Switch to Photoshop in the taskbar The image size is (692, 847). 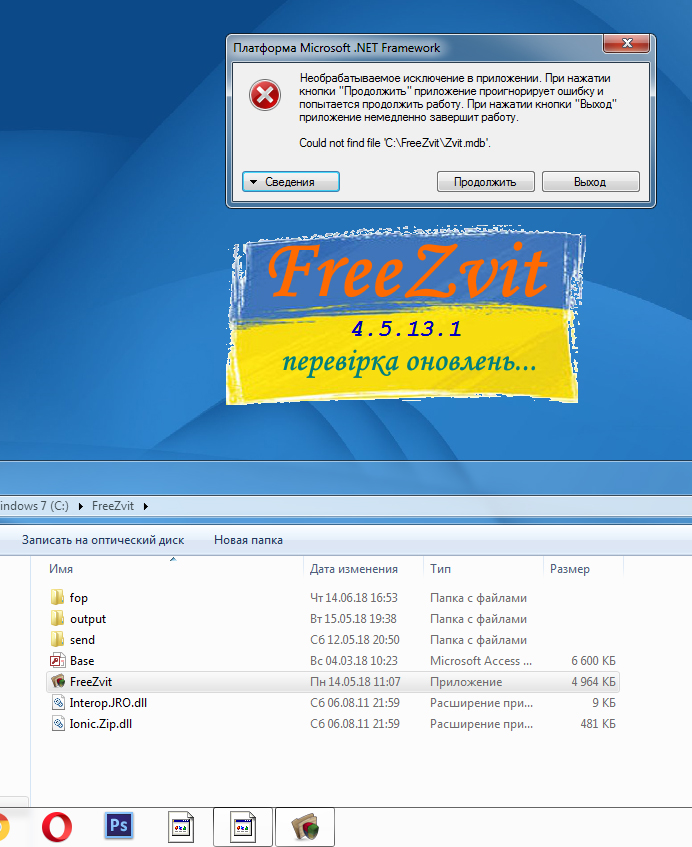click(119, 827)
